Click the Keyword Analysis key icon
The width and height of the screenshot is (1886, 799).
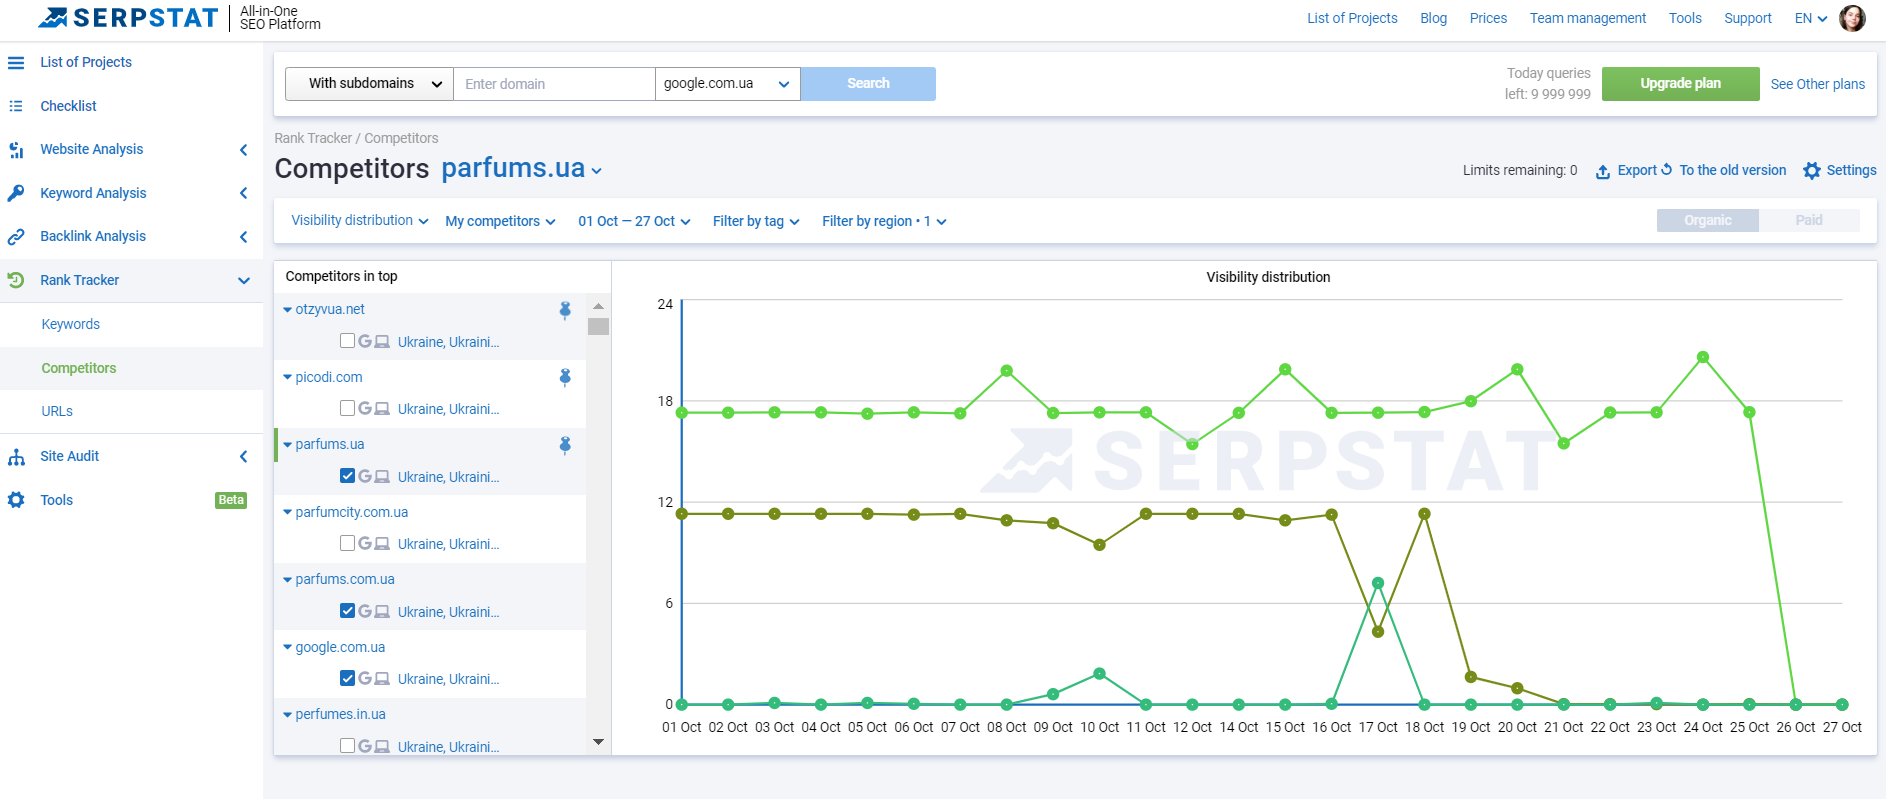tap(16, 193)
